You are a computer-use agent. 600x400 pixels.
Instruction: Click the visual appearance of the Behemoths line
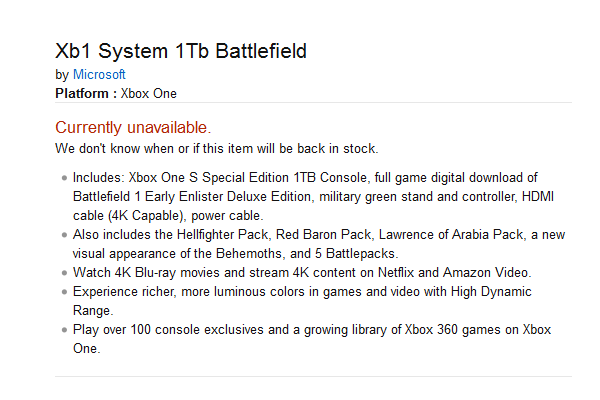point(235,253)
